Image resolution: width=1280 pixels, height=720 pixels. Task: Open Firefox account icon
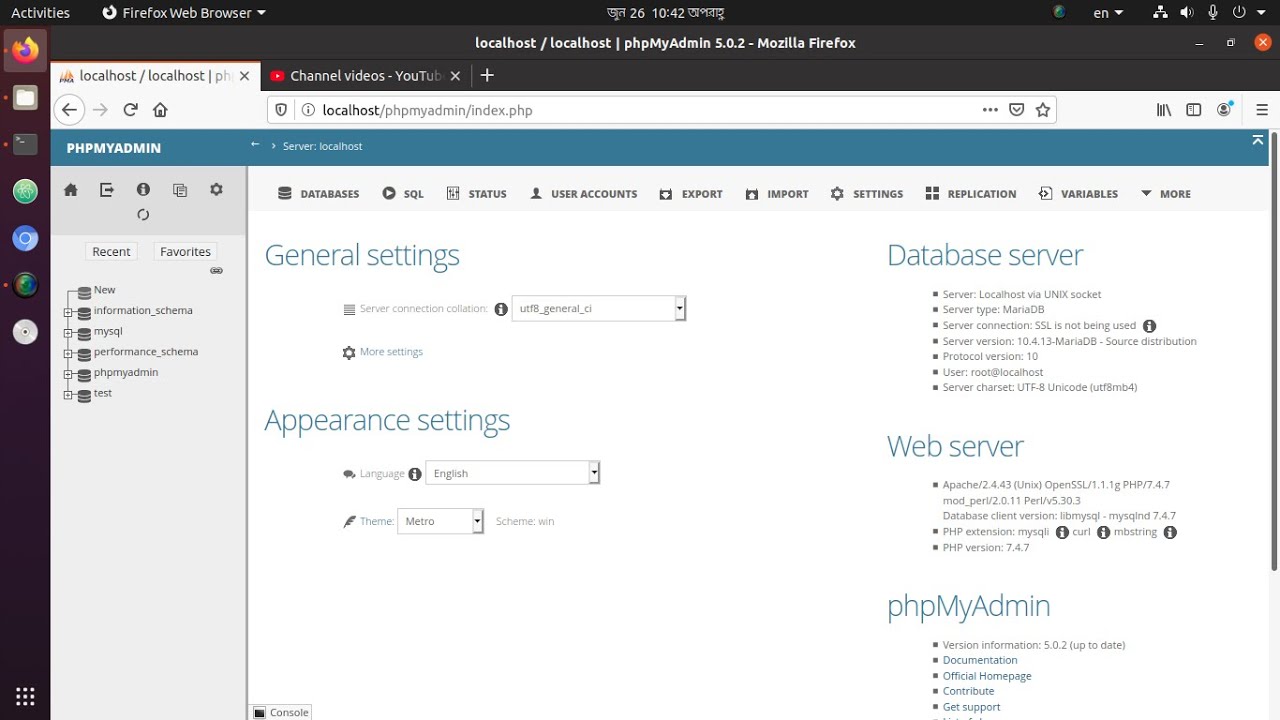coord(1225,110)
